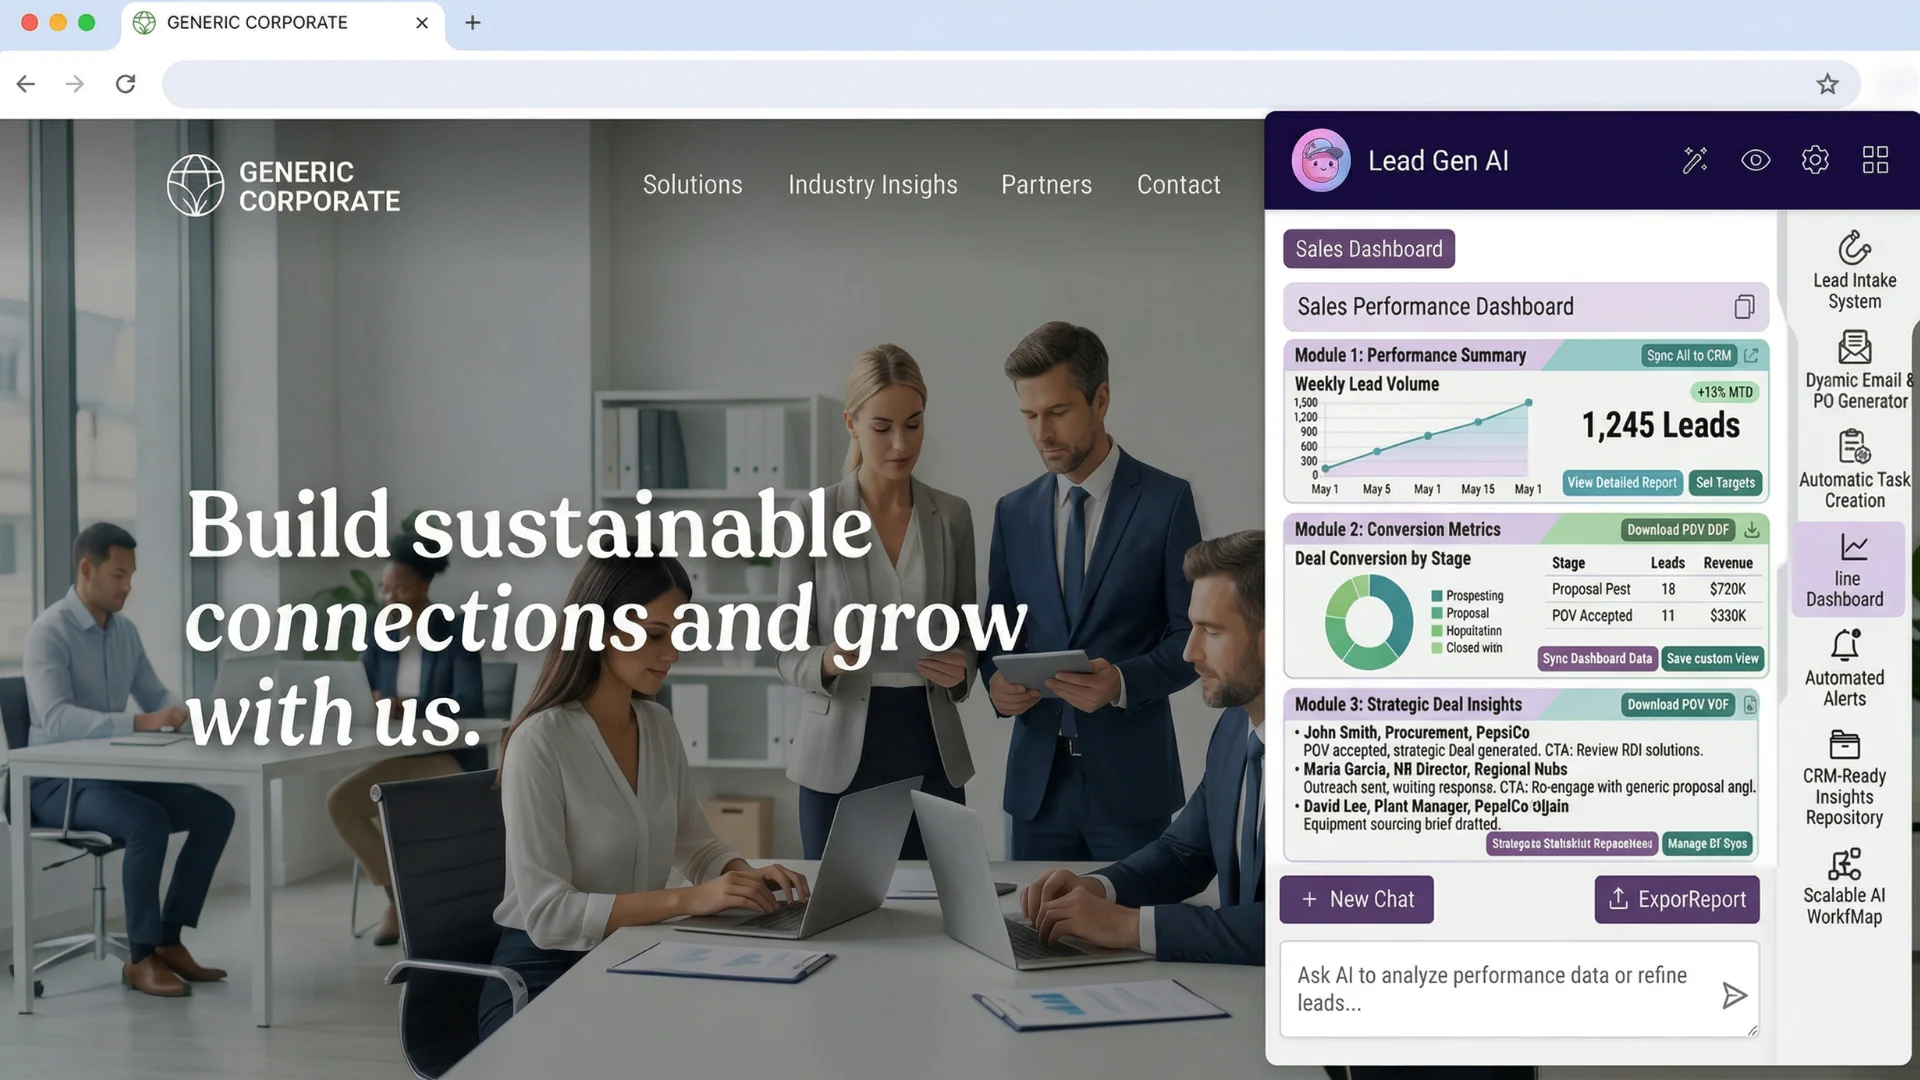The image size is (1920, 1080).
Task: Click Manage Bf Syos button
Action: pyautogui.click(x=1707, y=844)
